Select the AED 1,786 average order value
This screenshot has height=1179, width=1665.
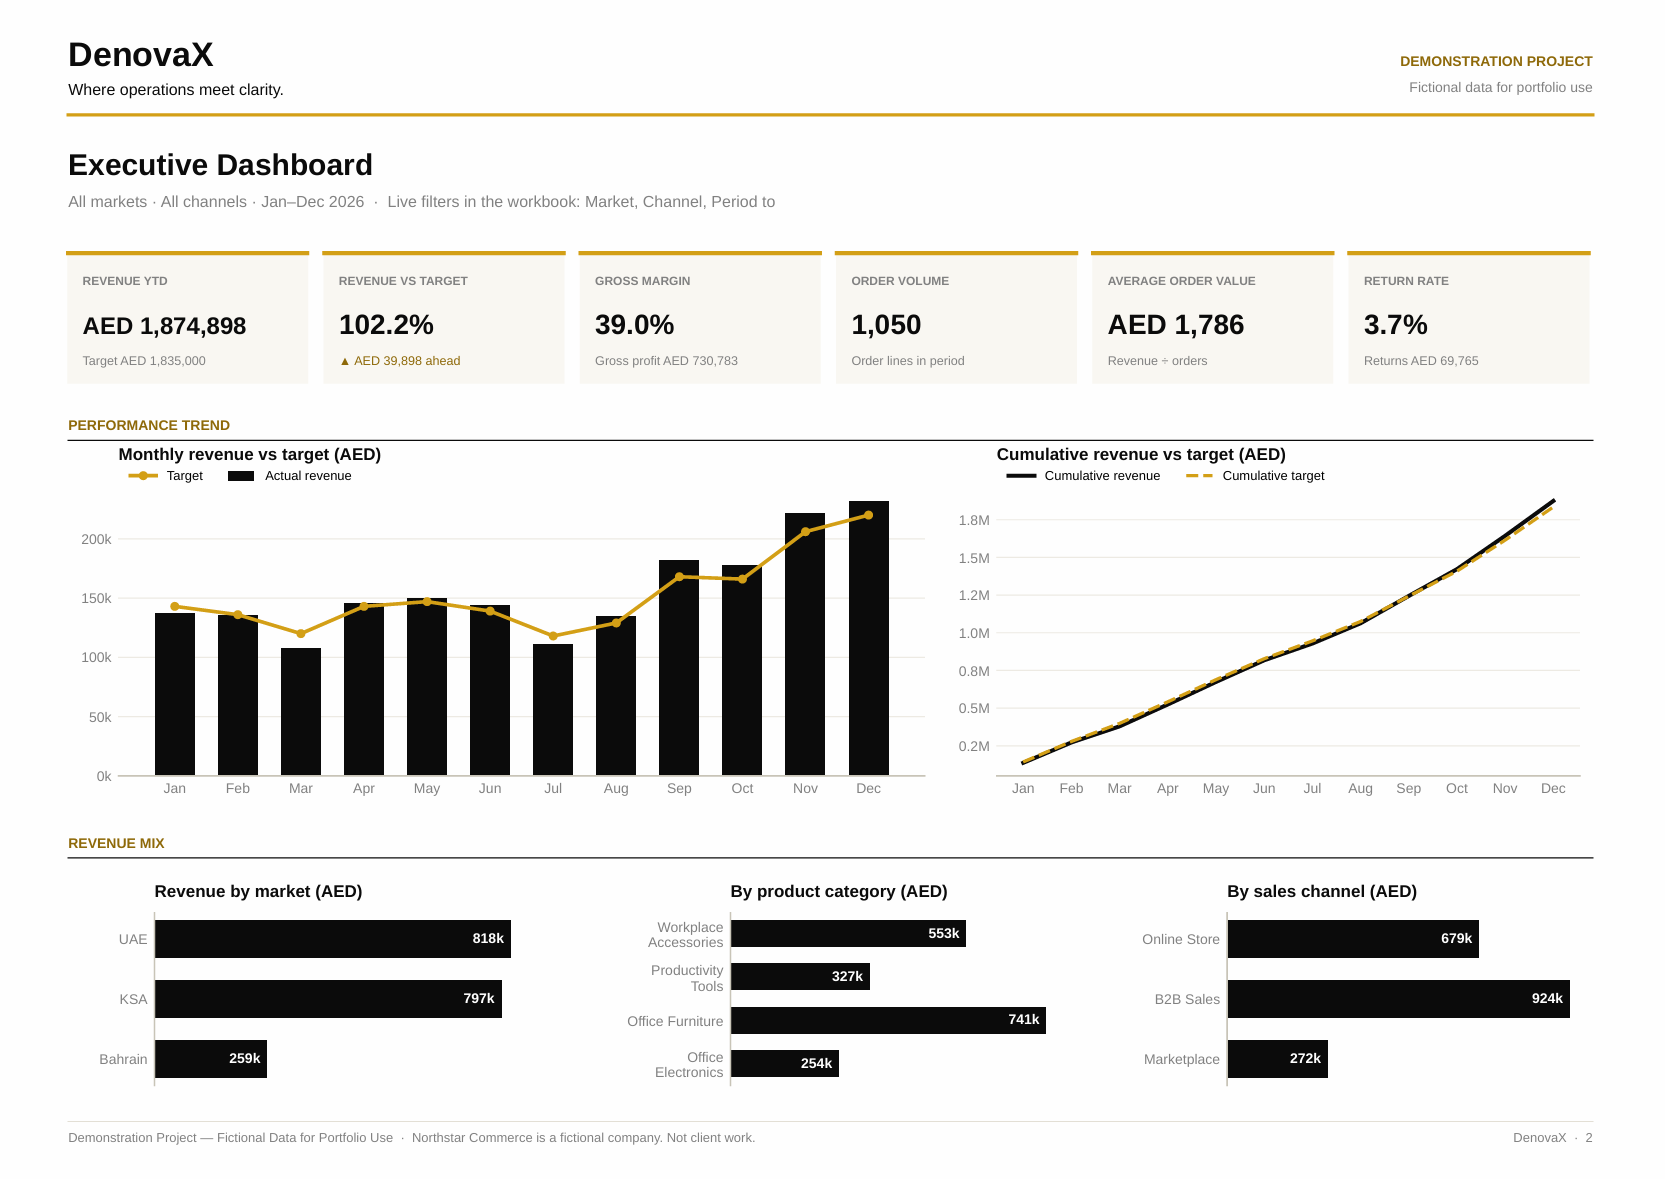pos(1175,325)
